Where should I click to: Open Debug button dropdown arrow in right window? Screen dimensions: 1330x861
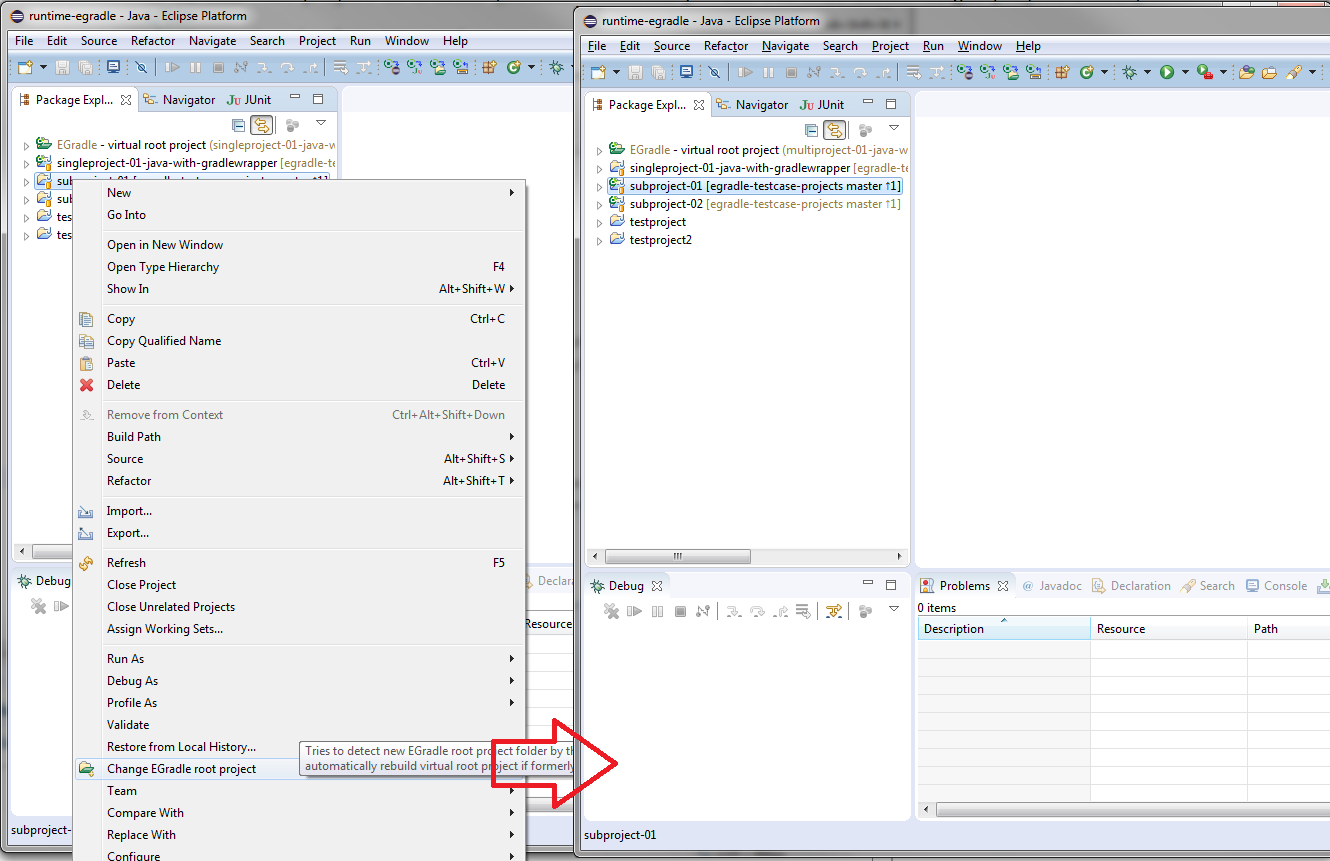pos(1147,72)
